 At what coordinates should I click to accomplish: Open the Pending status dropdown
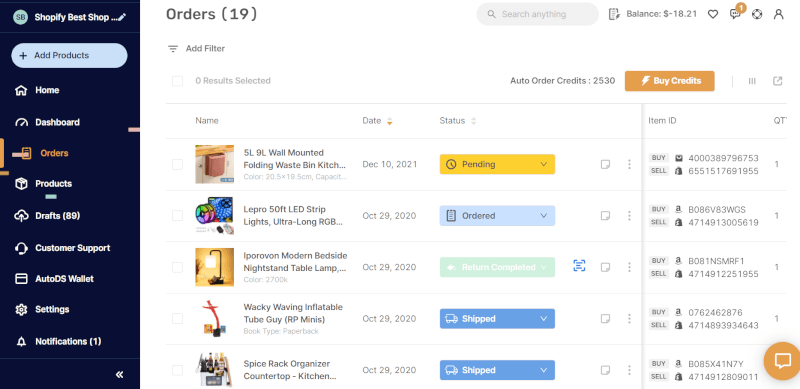(497, 164)
